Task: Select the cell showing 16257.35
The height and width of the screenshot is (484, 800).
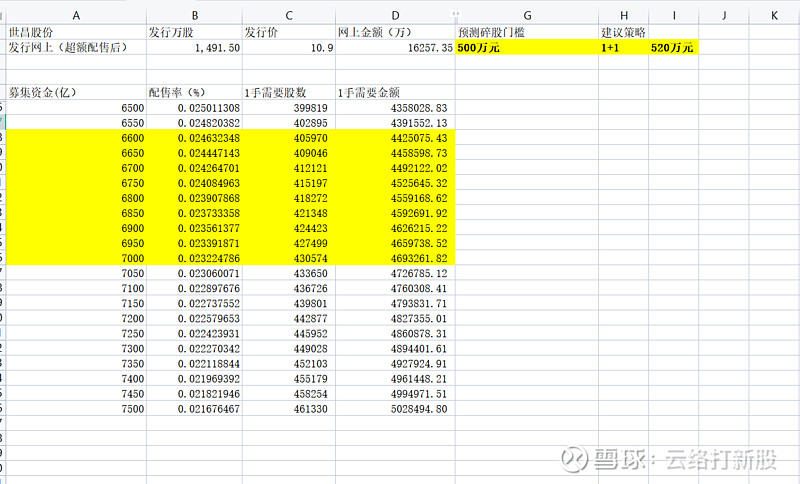Action: (395, 47)
